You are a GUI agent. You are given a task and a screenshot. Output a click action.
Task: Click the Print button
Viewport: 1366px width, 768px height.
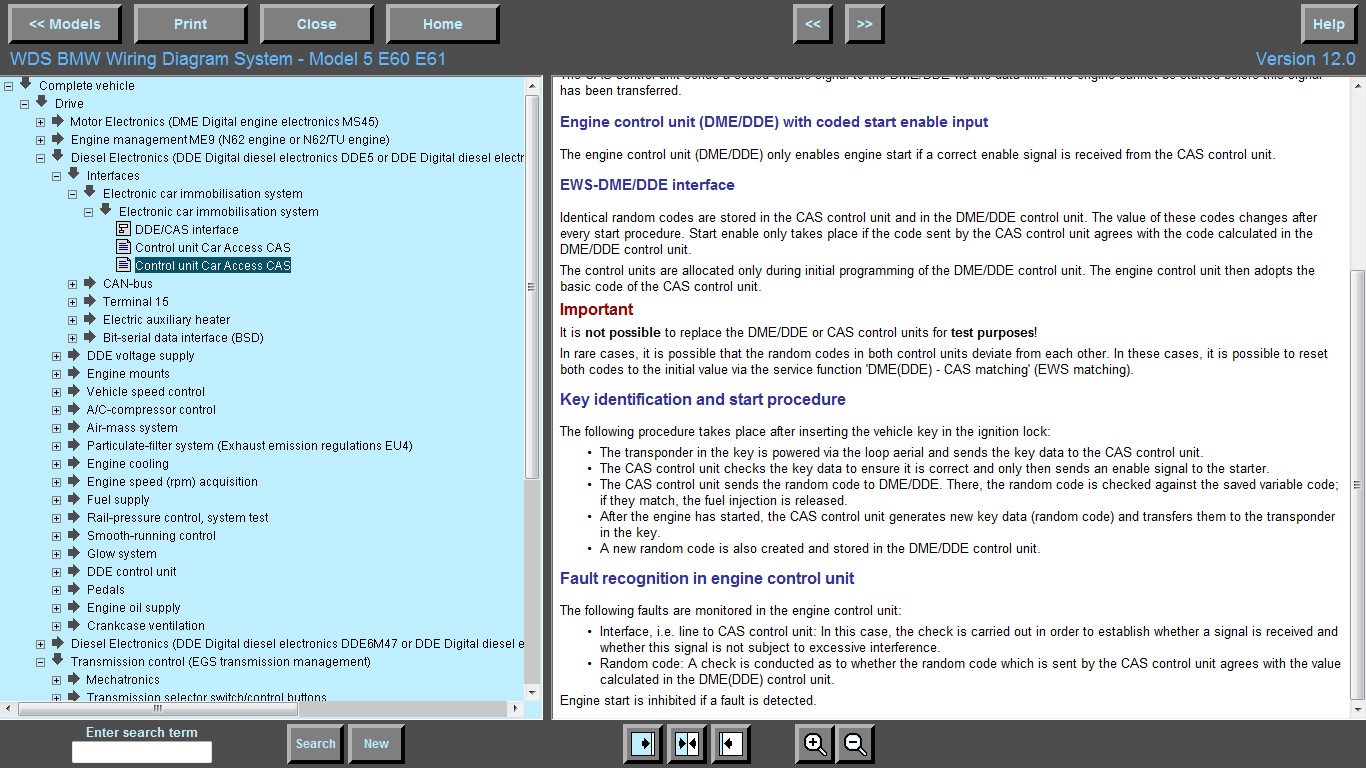(190, 24)
